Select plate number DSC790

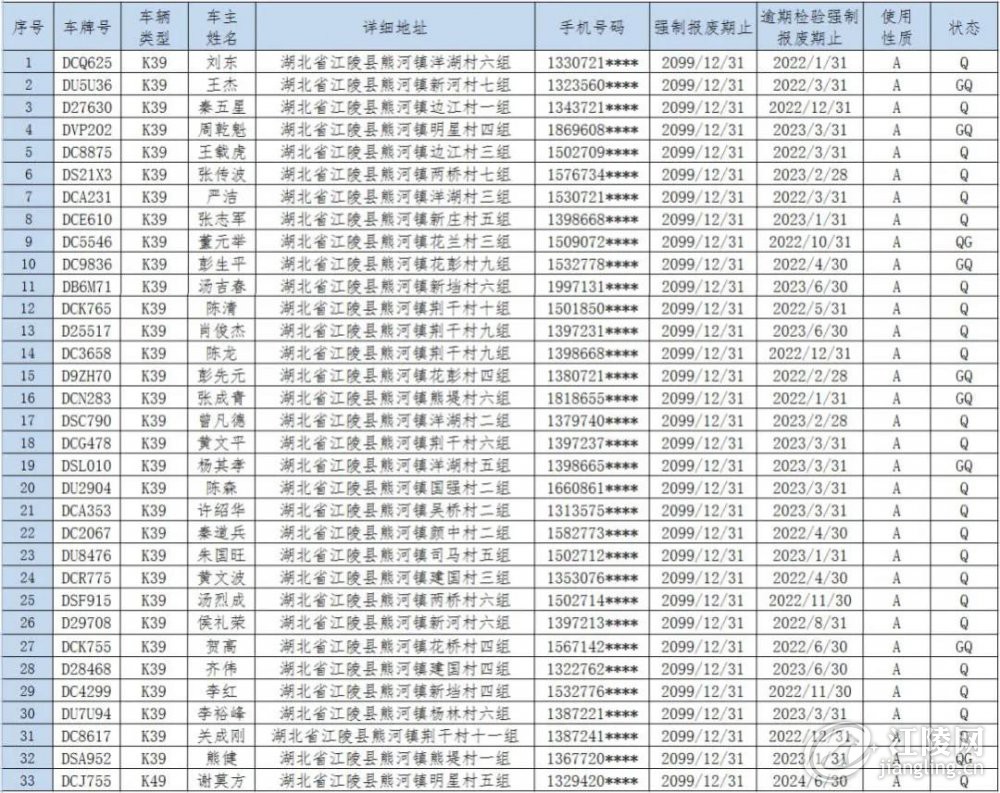87,421
